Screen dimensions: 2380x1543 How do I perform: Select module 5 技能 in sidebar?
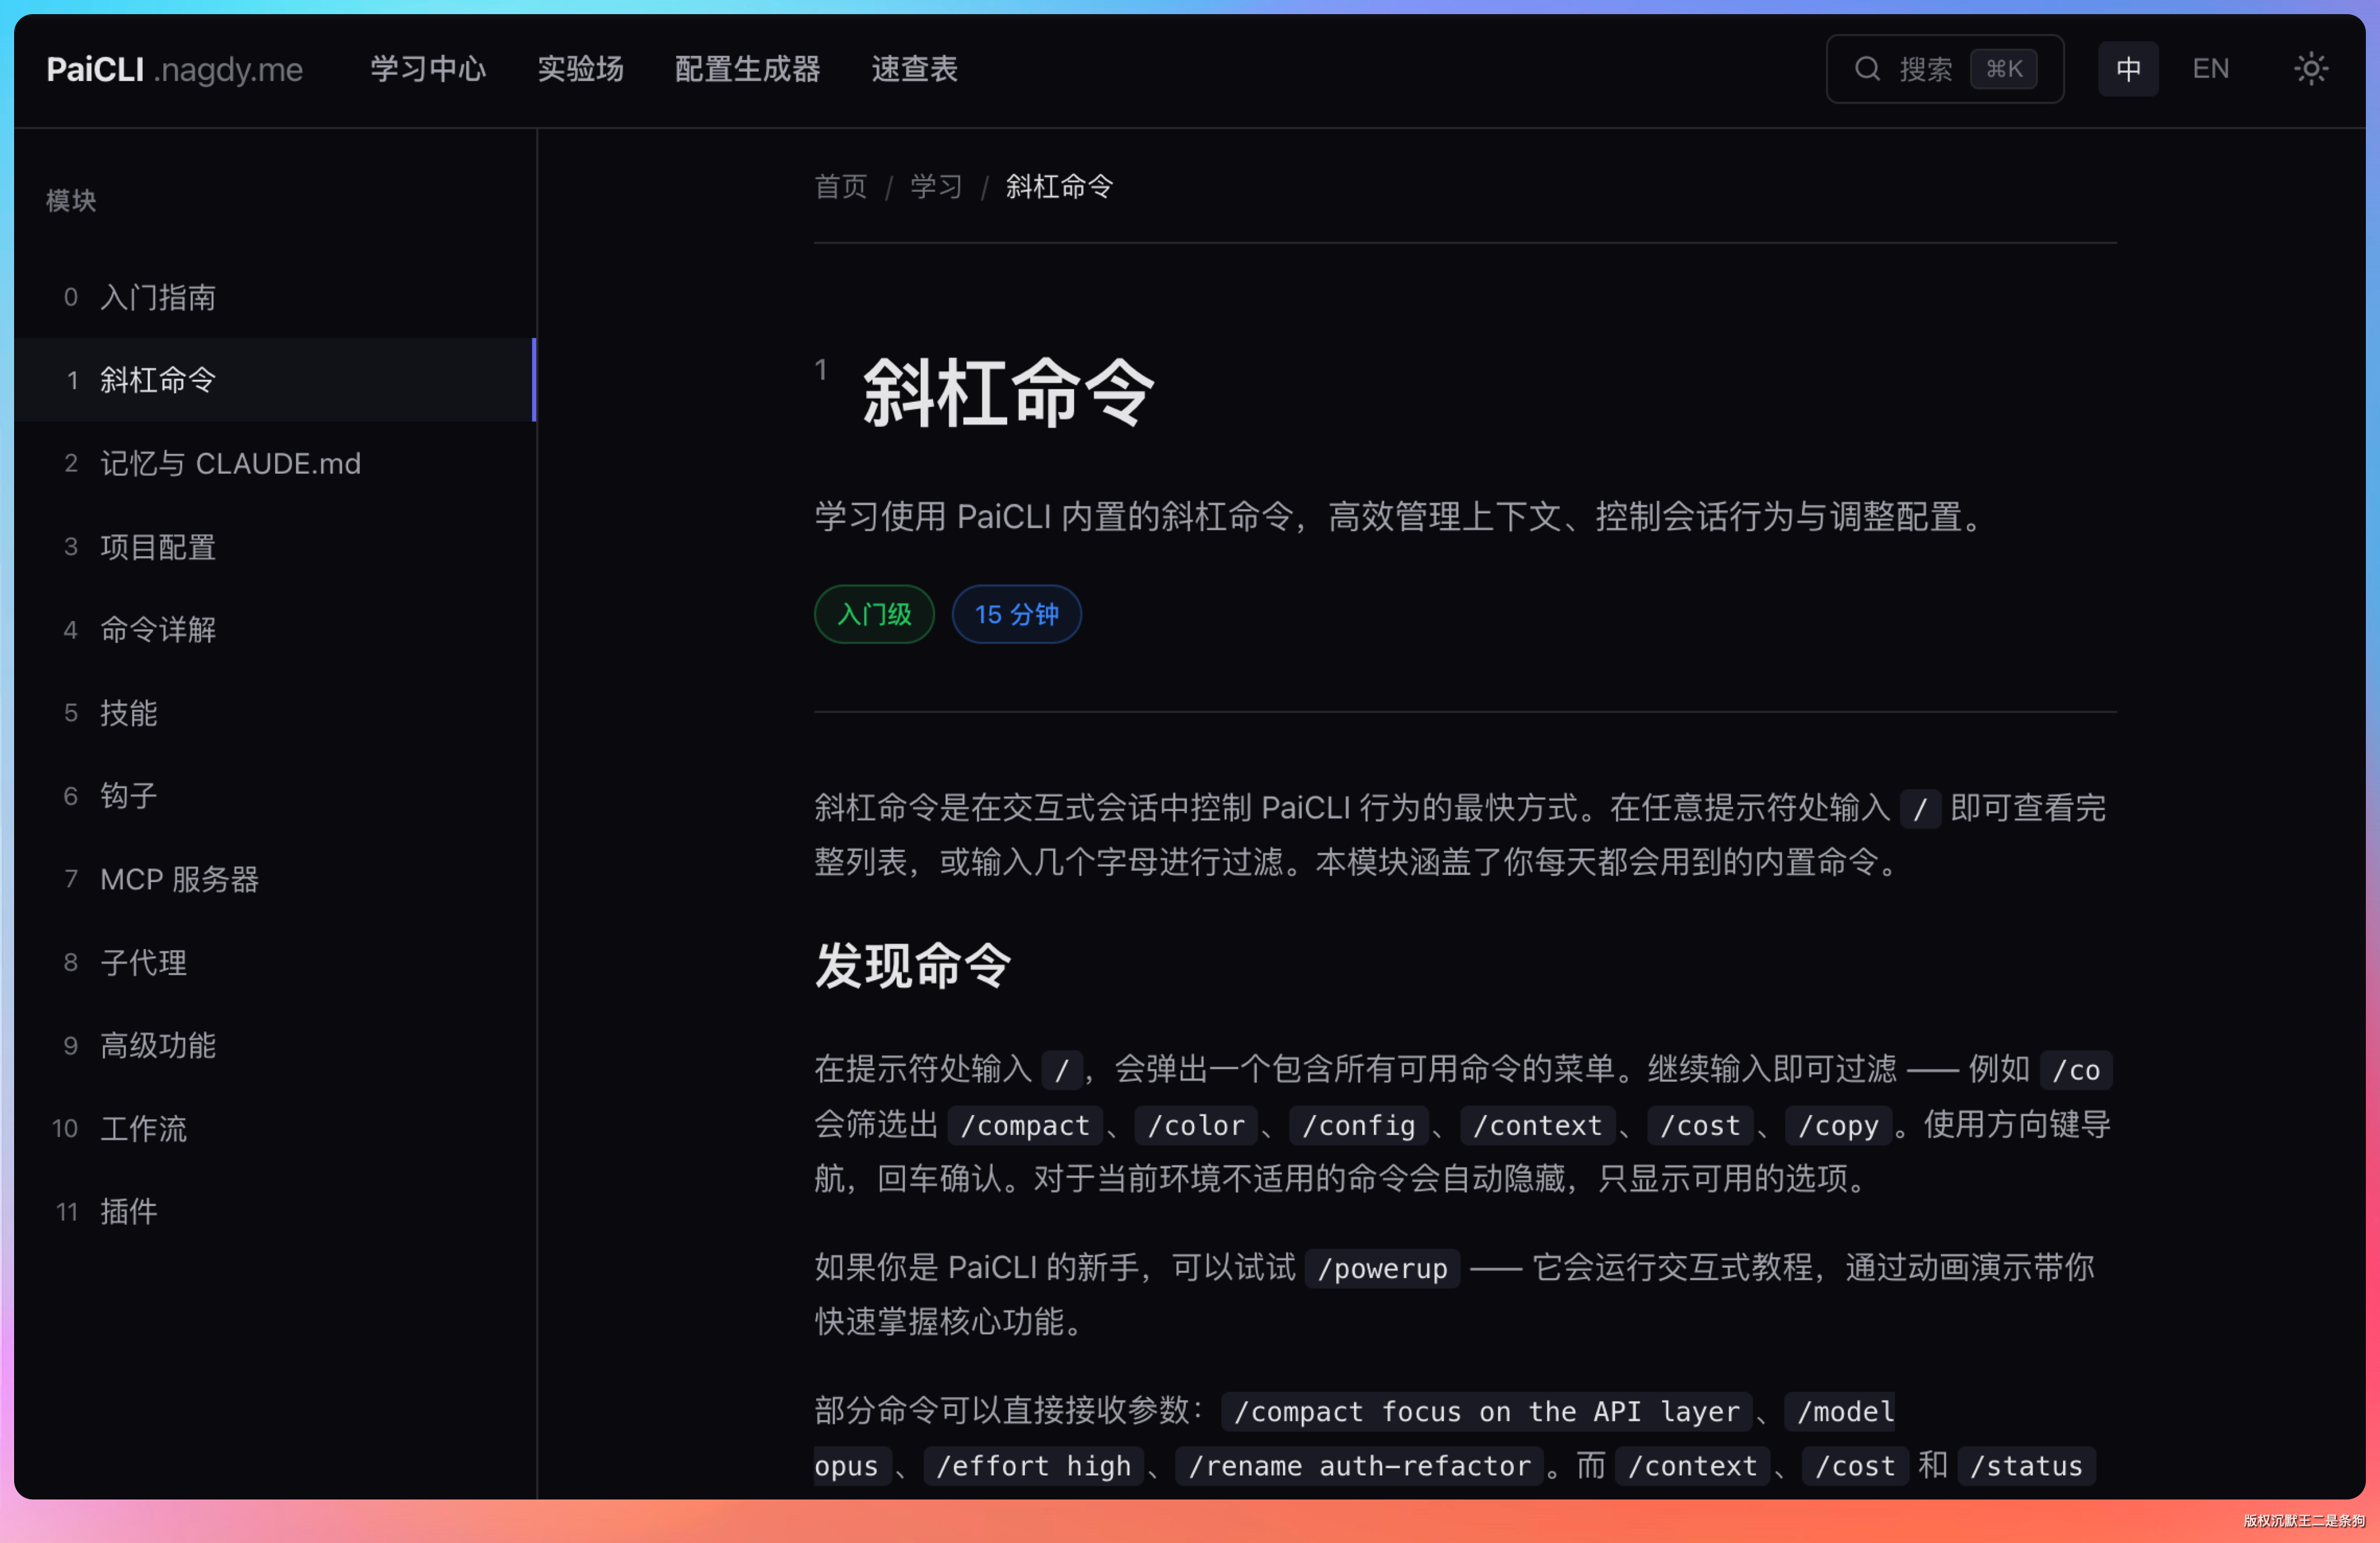[275, 713]
